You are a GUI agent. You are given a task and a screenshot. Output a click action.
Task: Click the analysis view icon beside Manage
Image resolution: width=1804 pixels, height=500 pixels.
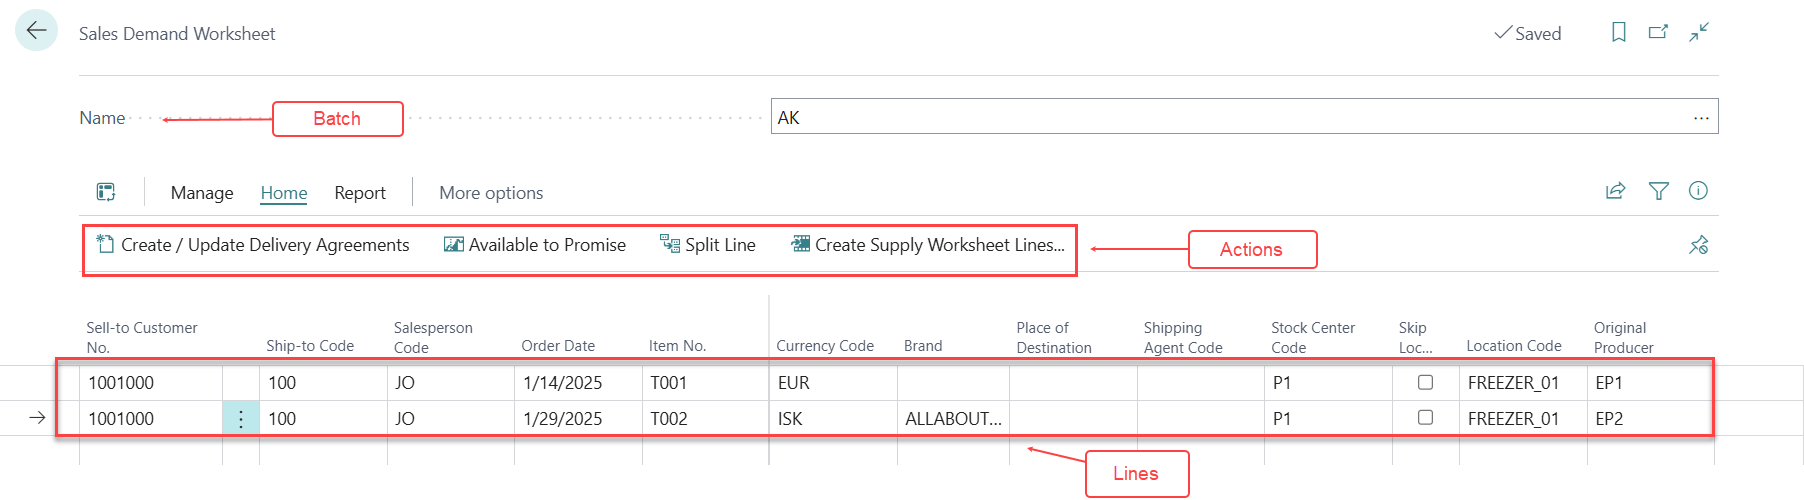[x=106, y=192]
